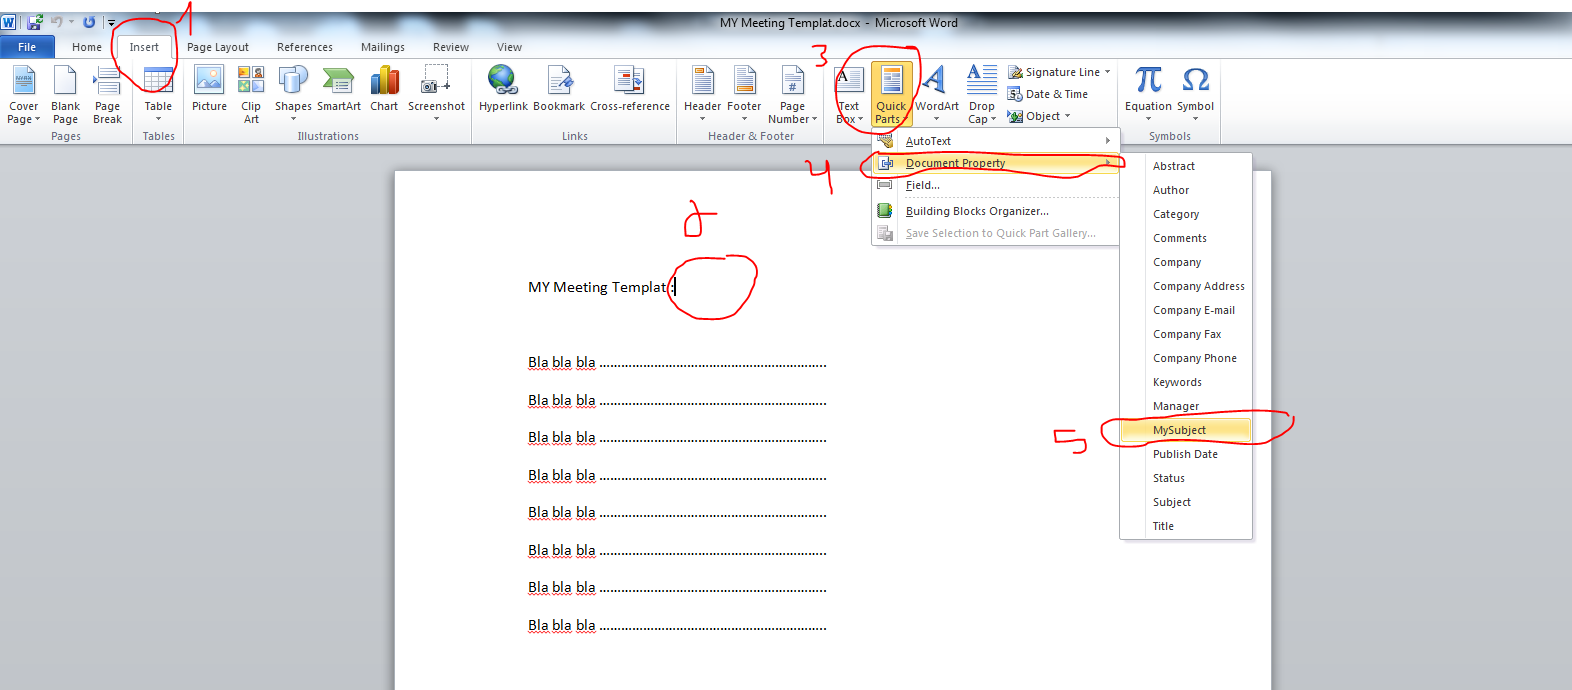Screen dimensions: 1572x690
Task: Open the Header gallery
Action: 702,95
